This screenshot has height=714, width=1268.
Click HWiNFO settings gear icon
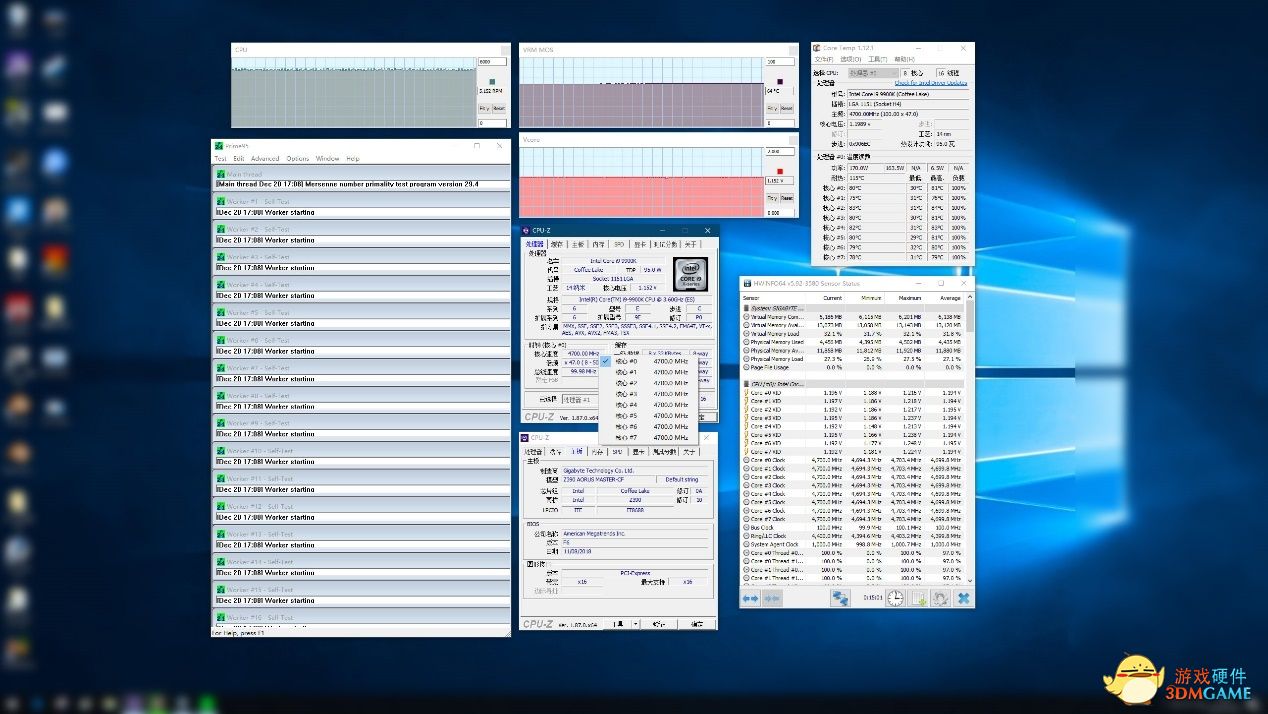tap(940, 598)
